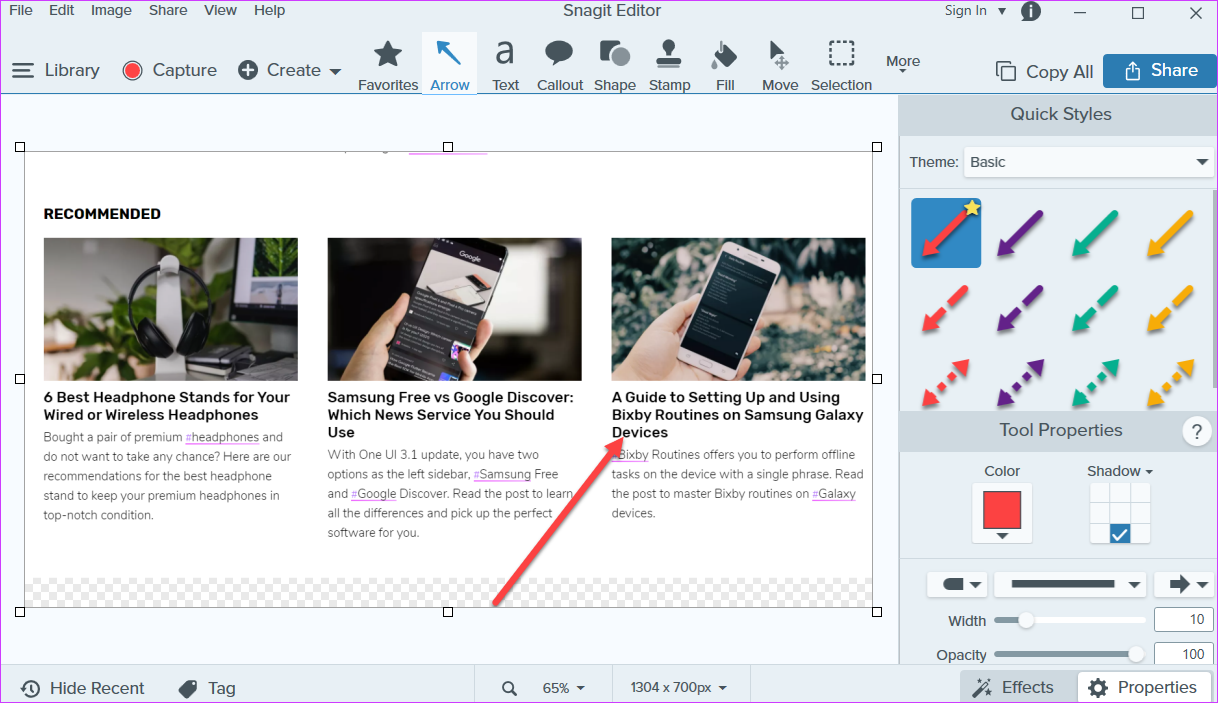The width and height of the screenshot is (1218, 703).
Task: Select the Text tool
Action: [505, 66]
